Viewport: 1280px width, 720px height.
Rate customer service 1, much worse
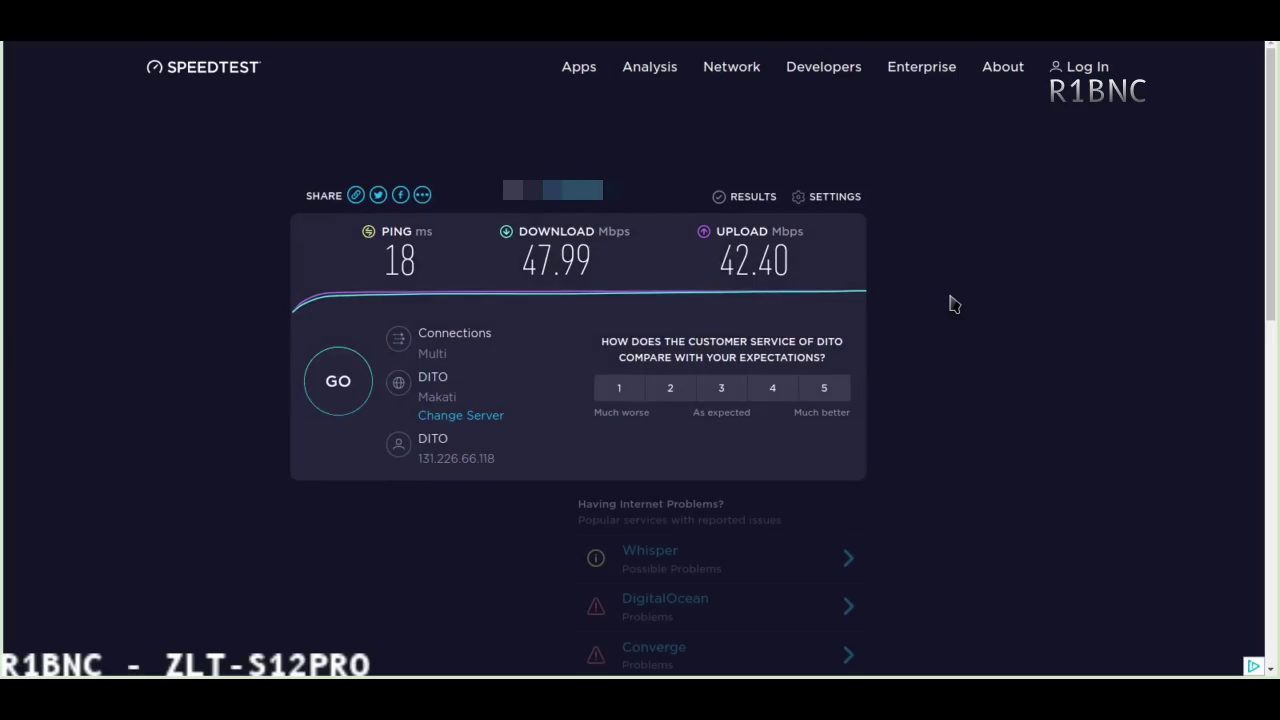point(619,388)
